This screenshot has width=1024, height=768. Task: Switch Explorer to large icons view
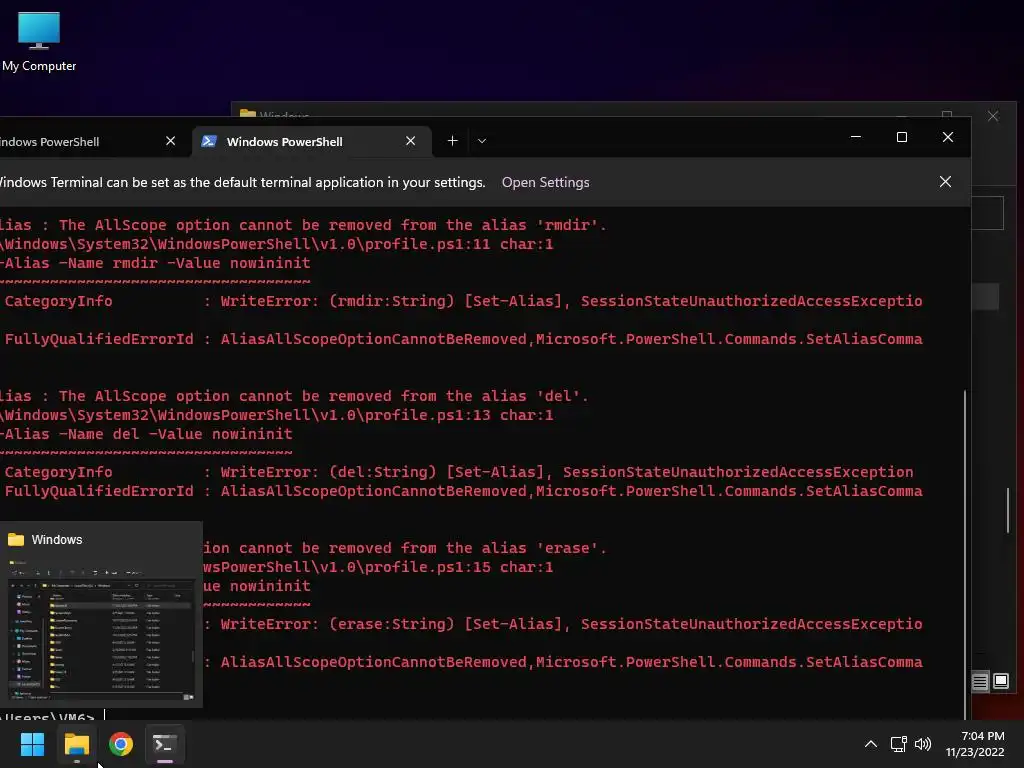(x=1000, y=682)
